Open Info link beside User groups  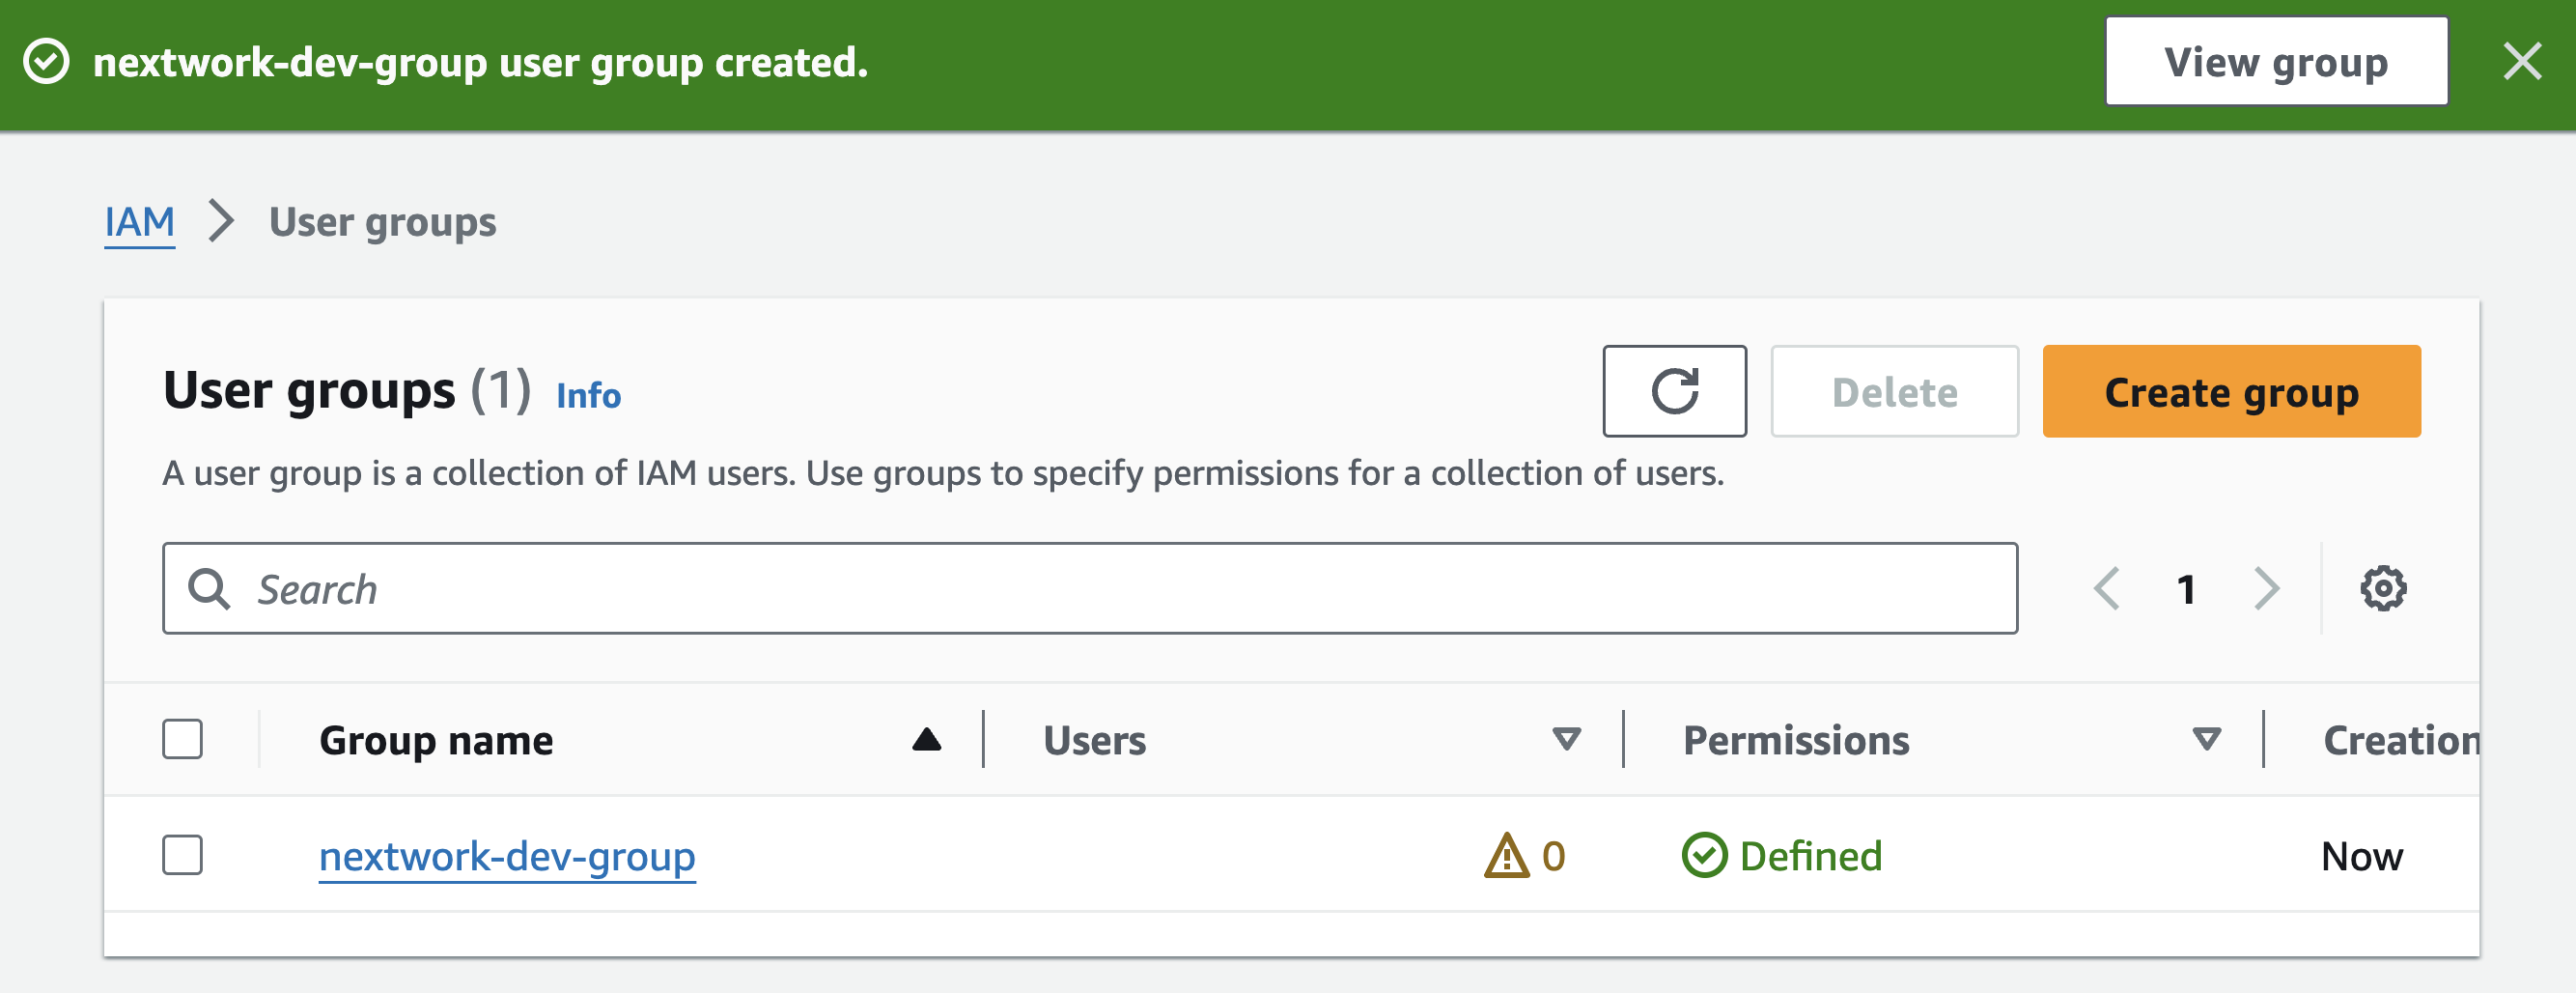(x=588, y=396)
